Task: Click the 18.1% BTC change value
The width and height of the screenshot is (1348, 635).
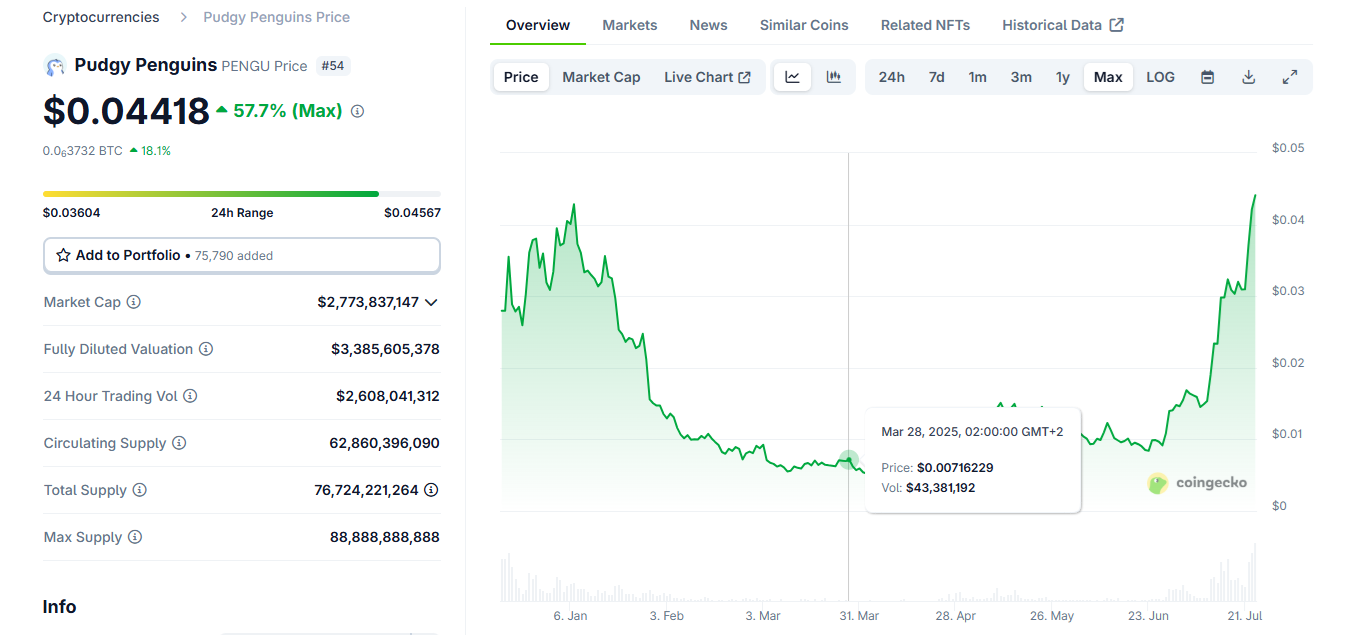Action: click(156, 151)
